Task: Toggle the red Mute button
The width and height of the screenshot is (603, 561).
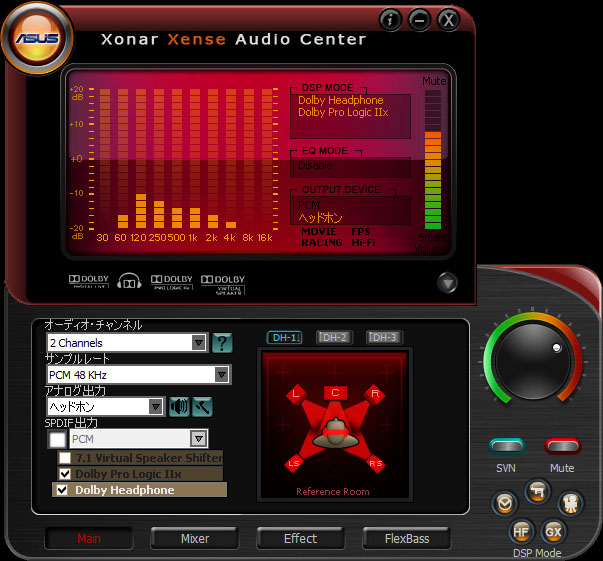Action: (562, 446)
